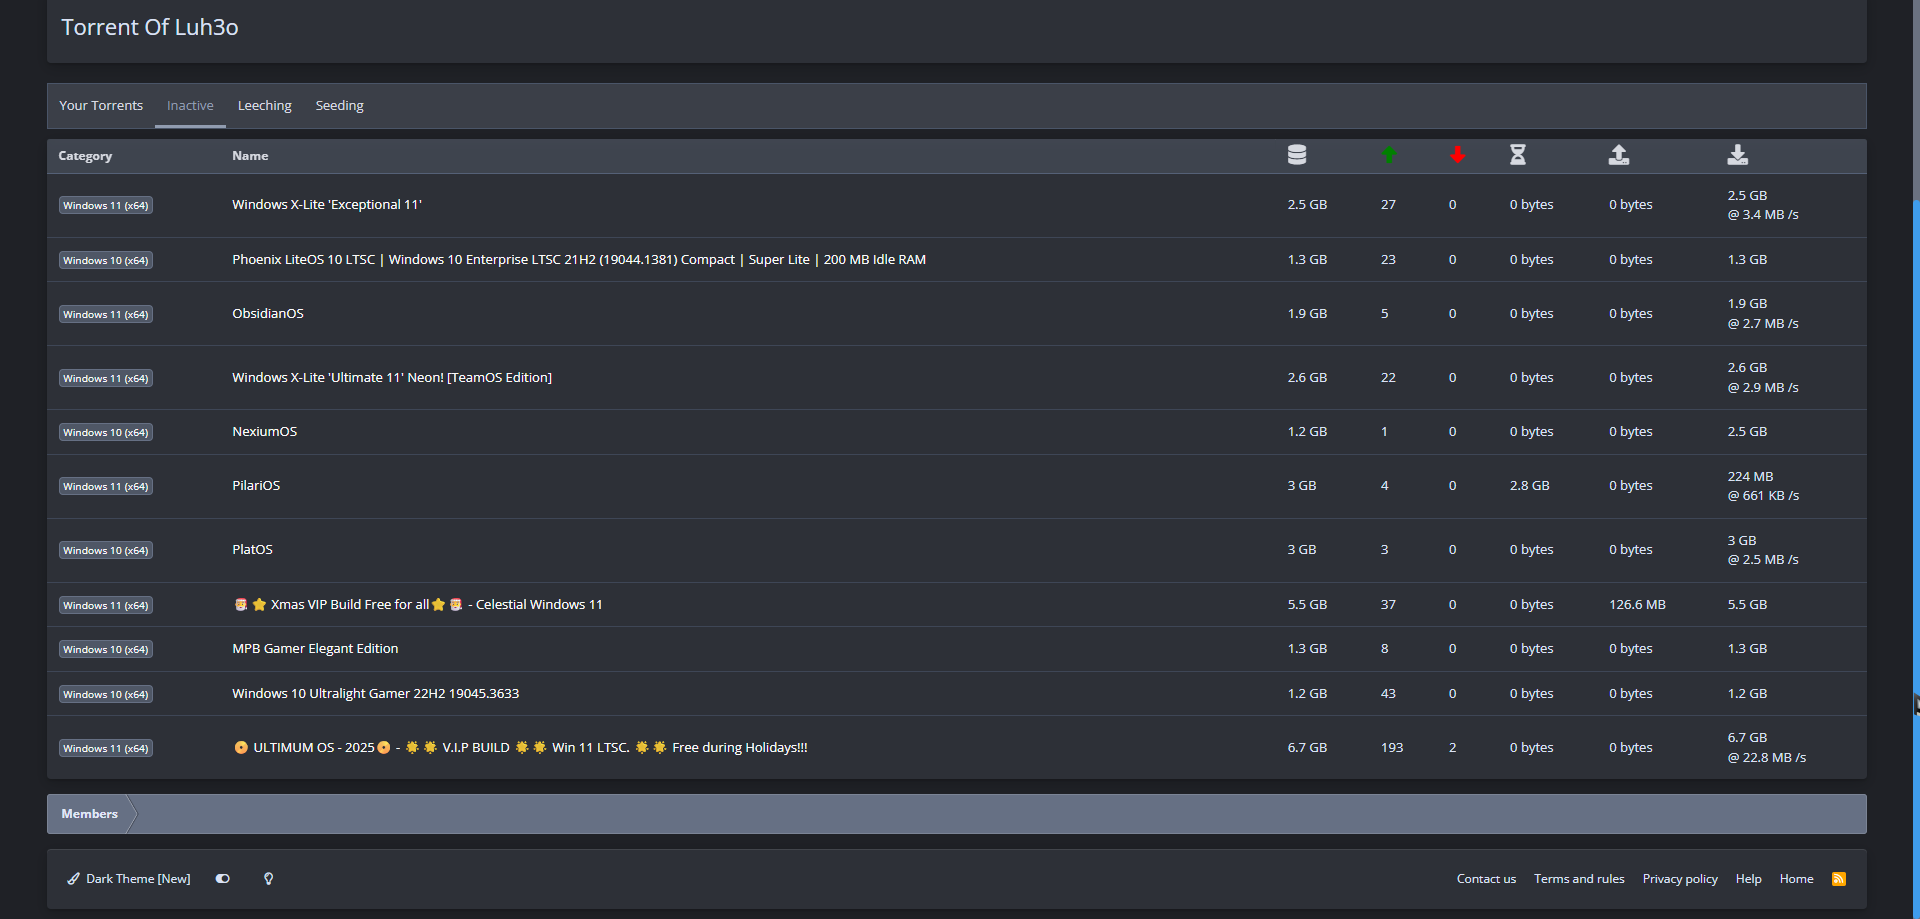Open Terms and rules link

tap(1579, 879)
